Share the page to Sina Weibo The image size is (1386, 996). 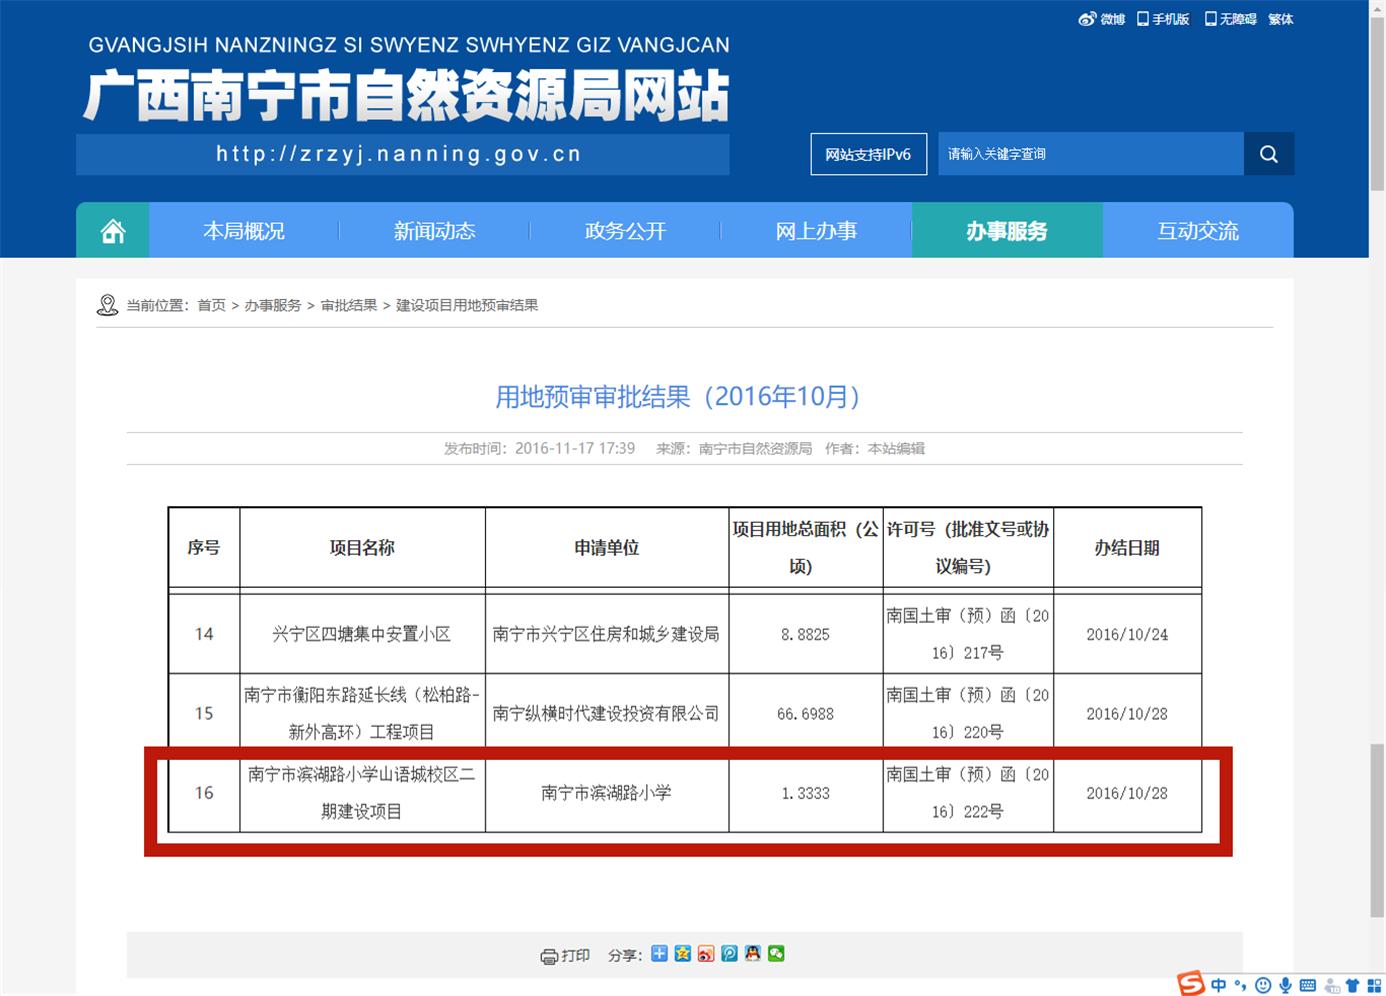[706, 953]
